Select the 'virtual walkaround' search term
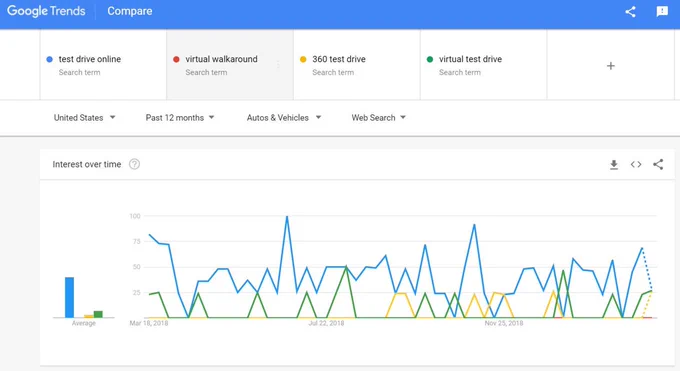The width and height of the screenshot is (680, 371). [230, 65]
